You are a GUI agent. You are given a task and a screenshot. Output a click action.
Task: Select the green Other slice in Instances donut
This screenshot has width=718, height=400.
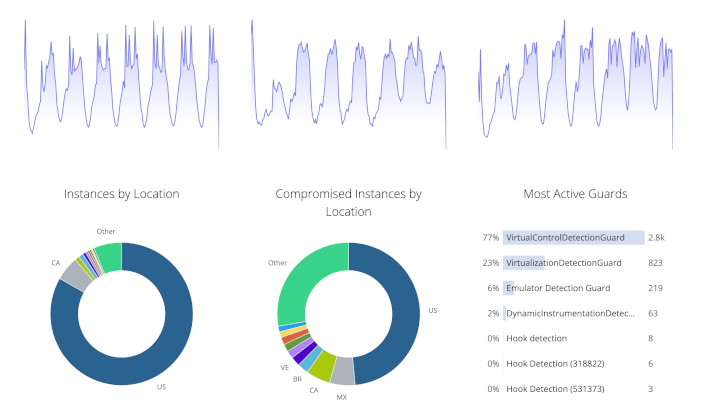point(110,258)
